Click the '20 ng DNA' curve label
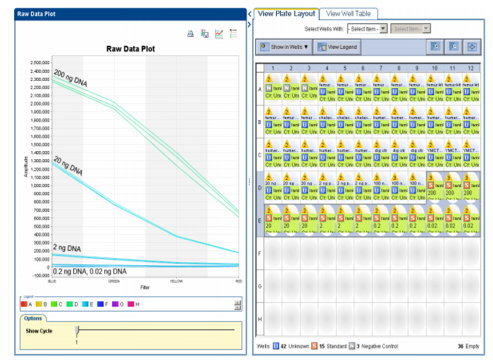 (68, 165)
